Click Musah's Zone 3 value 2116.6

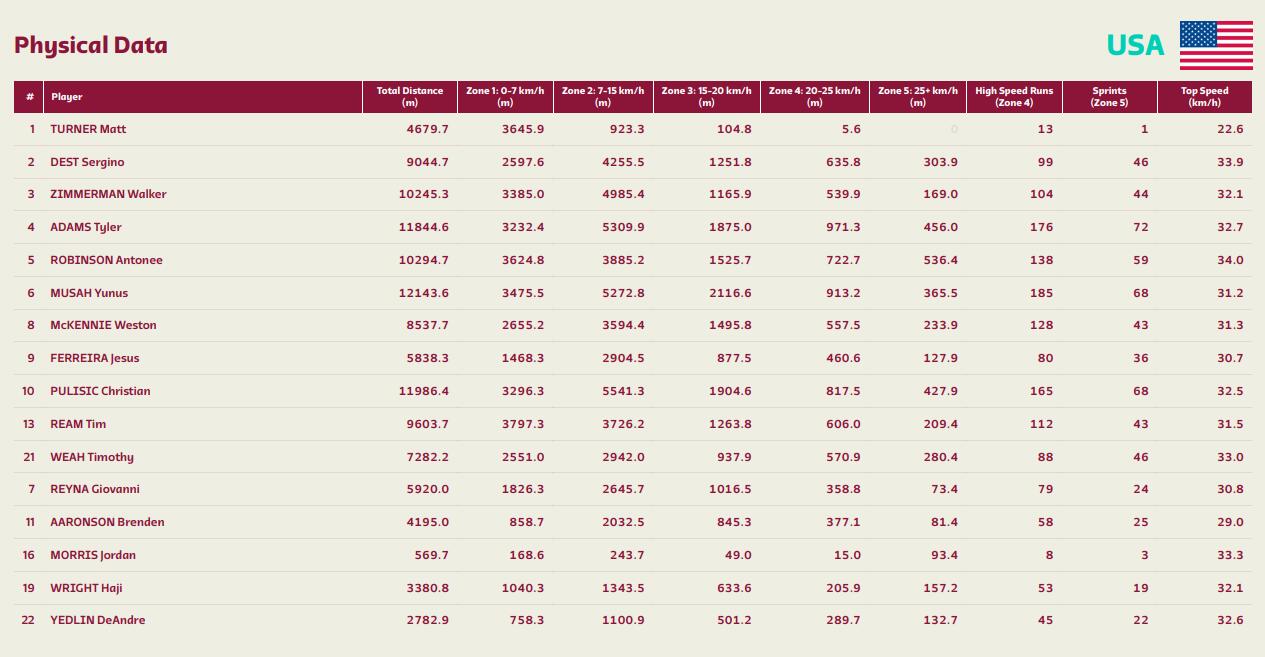731,293
